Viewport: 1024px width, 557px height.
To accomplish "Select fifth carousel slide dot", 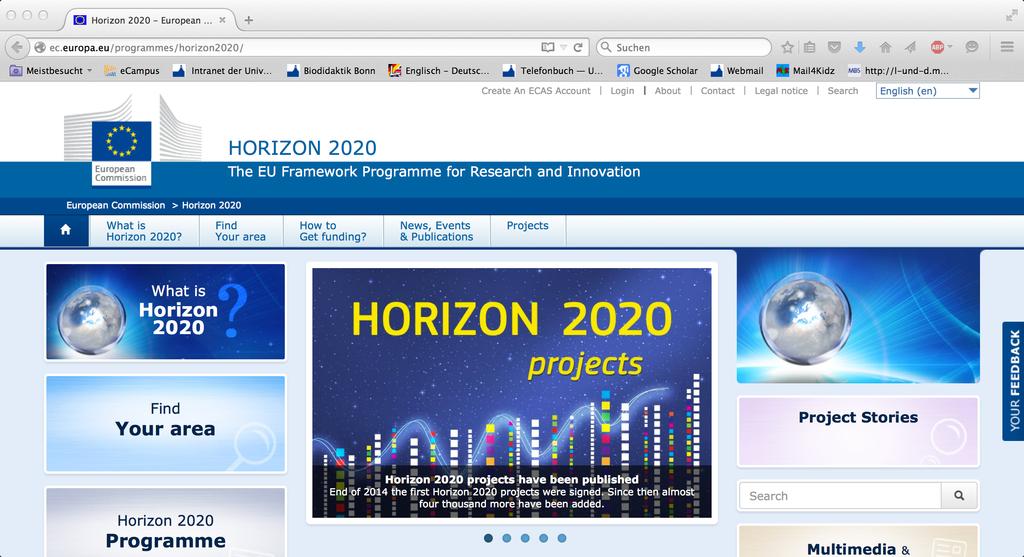I will [x=562, y=538].
